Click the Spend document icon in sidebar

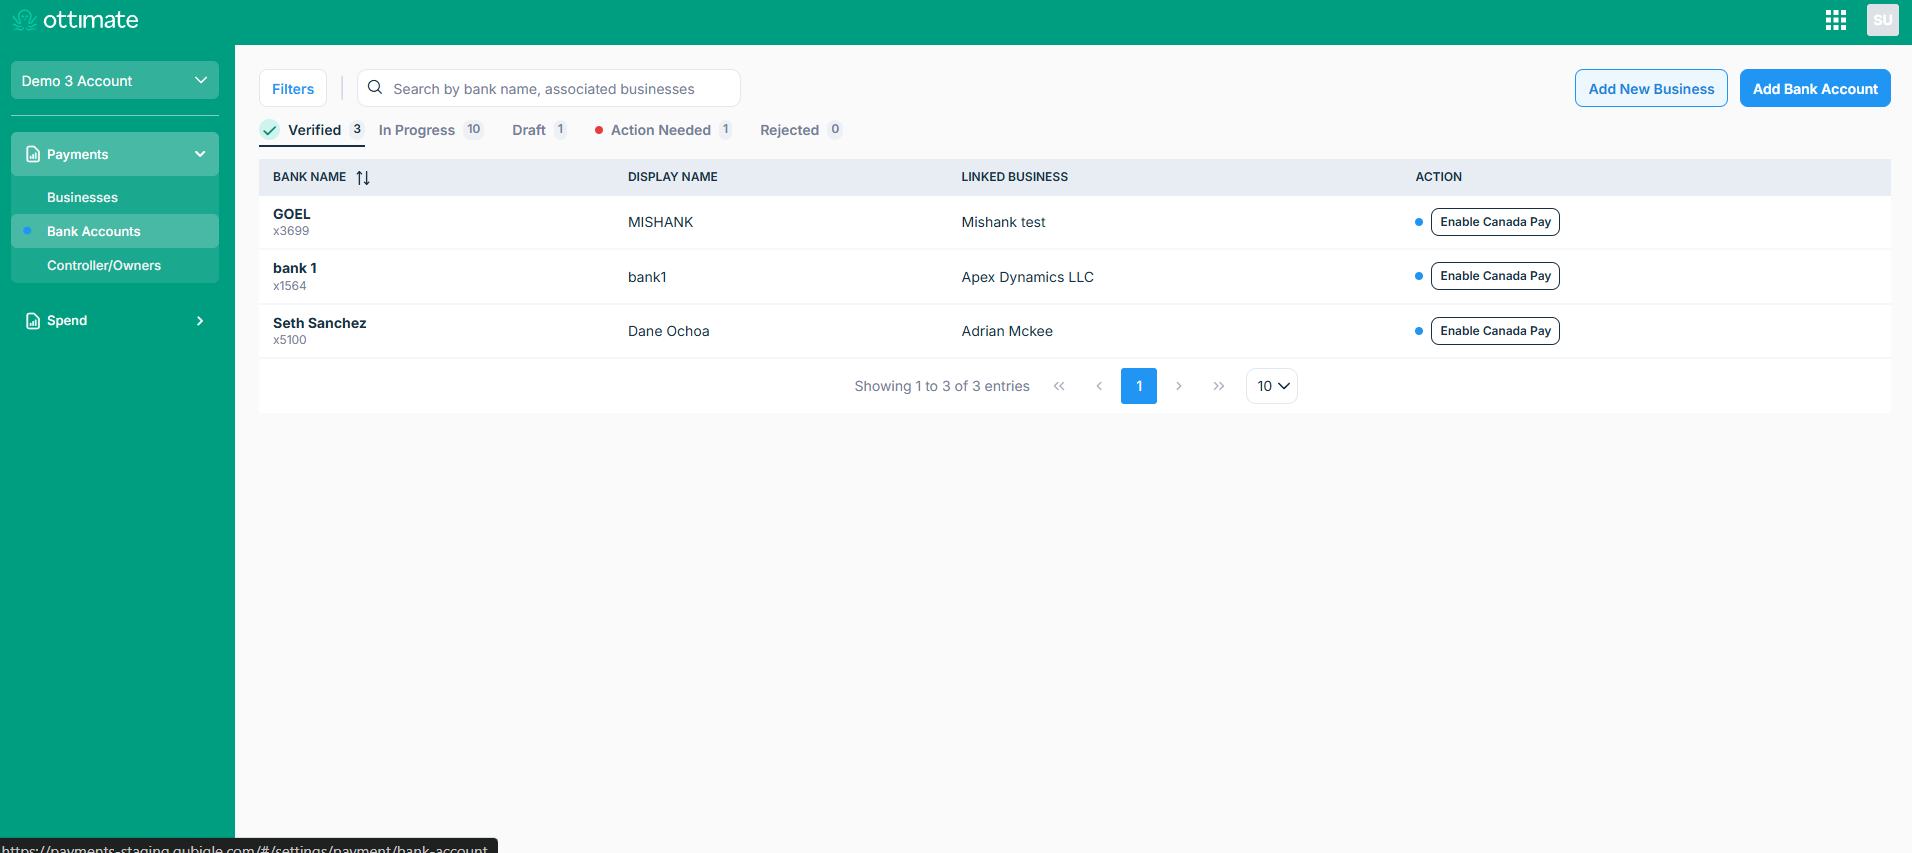point(33,321)
